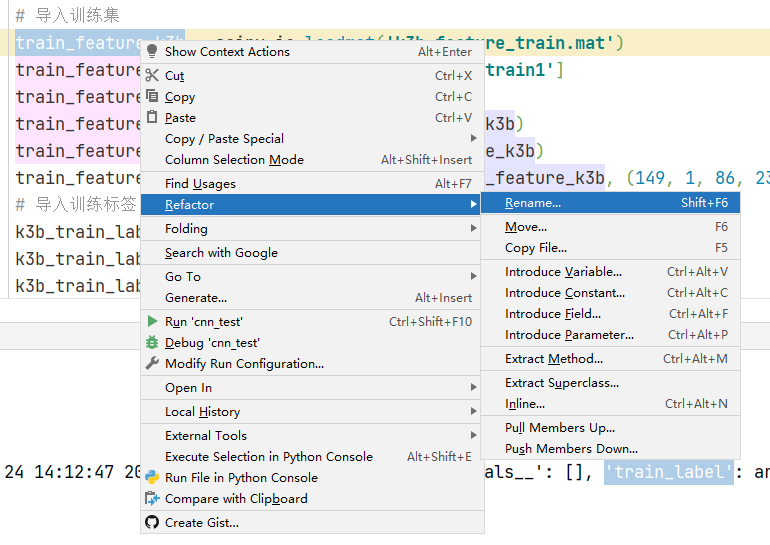Image resolution: width=770 pixels, height=545 pixels.
Task: Click the GitHub Create Gist icon
Action: [x=152, y=522]
